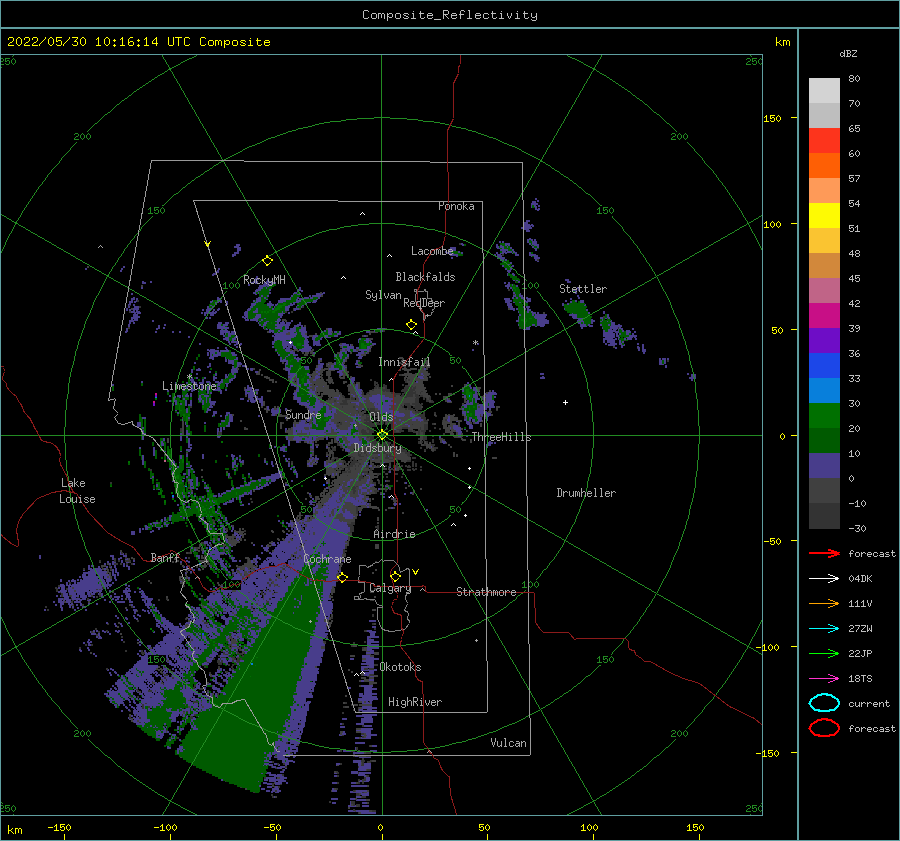Click the yellow diamond marker near Cochrane

[x=342, y=577]
